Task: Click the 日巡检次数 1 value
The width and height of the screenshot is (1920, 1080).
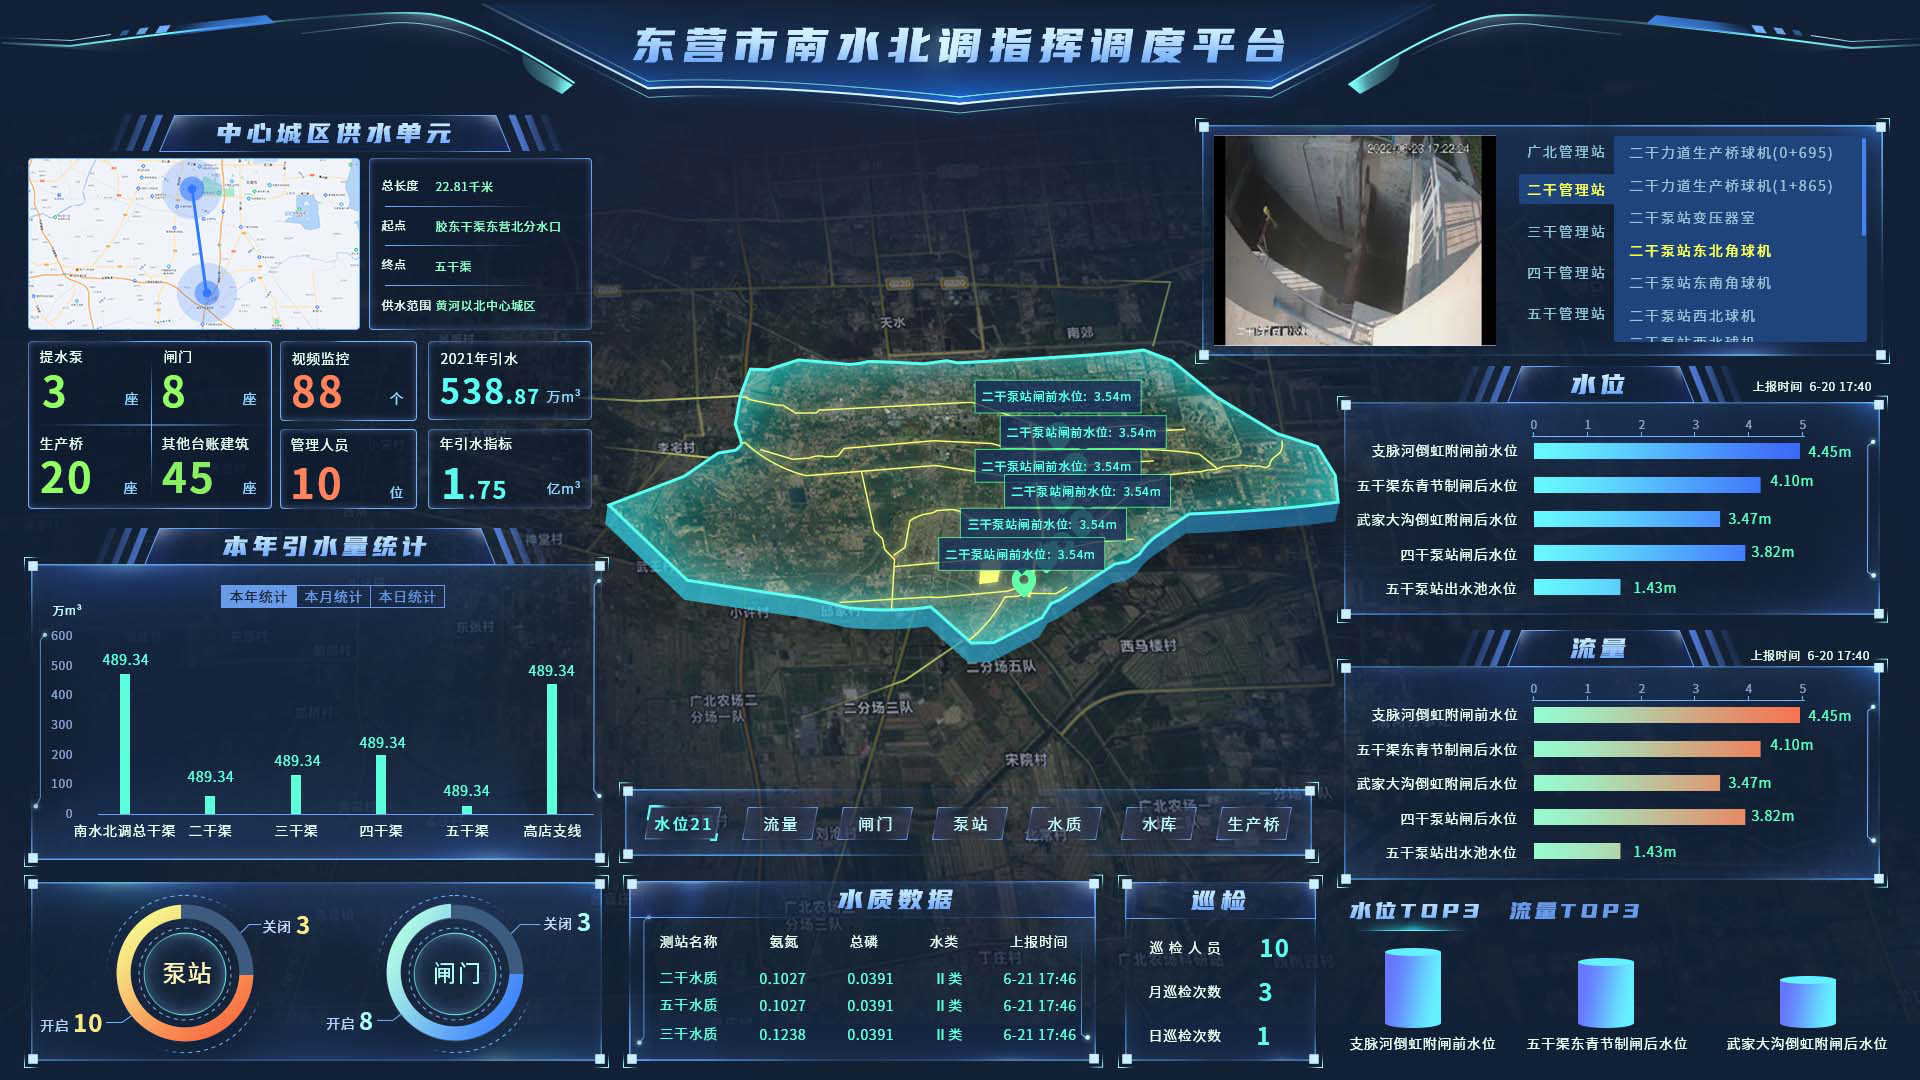Action: [x=1263, y=1036]
